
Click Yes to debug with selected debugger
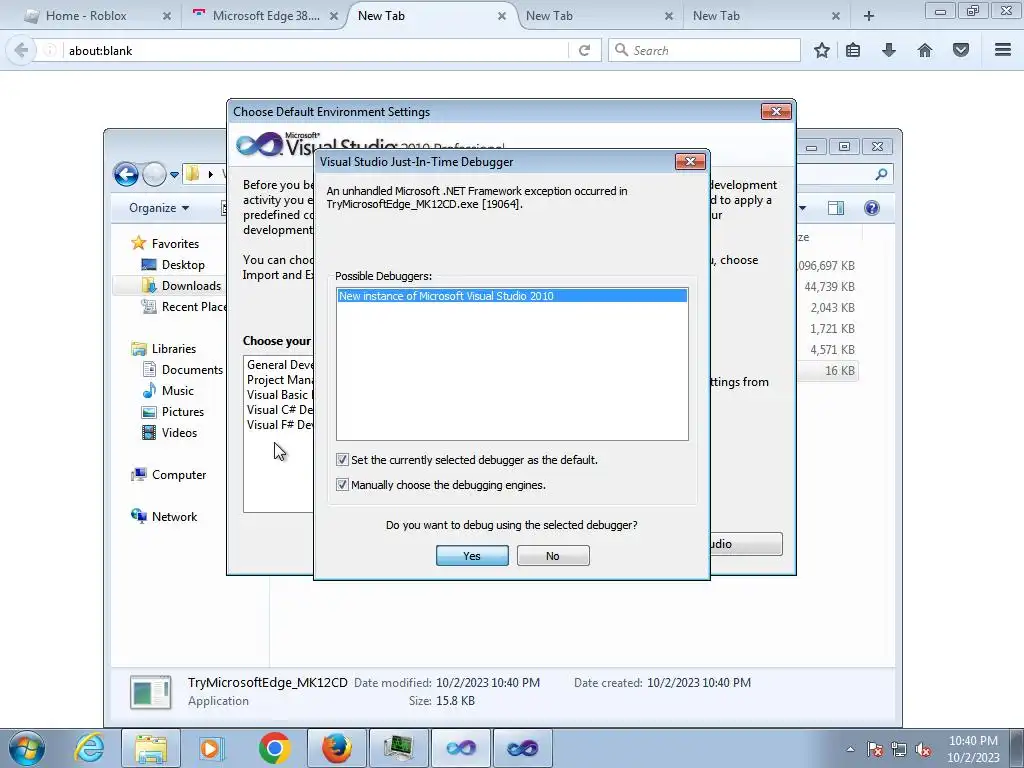(x=472, y=556)
